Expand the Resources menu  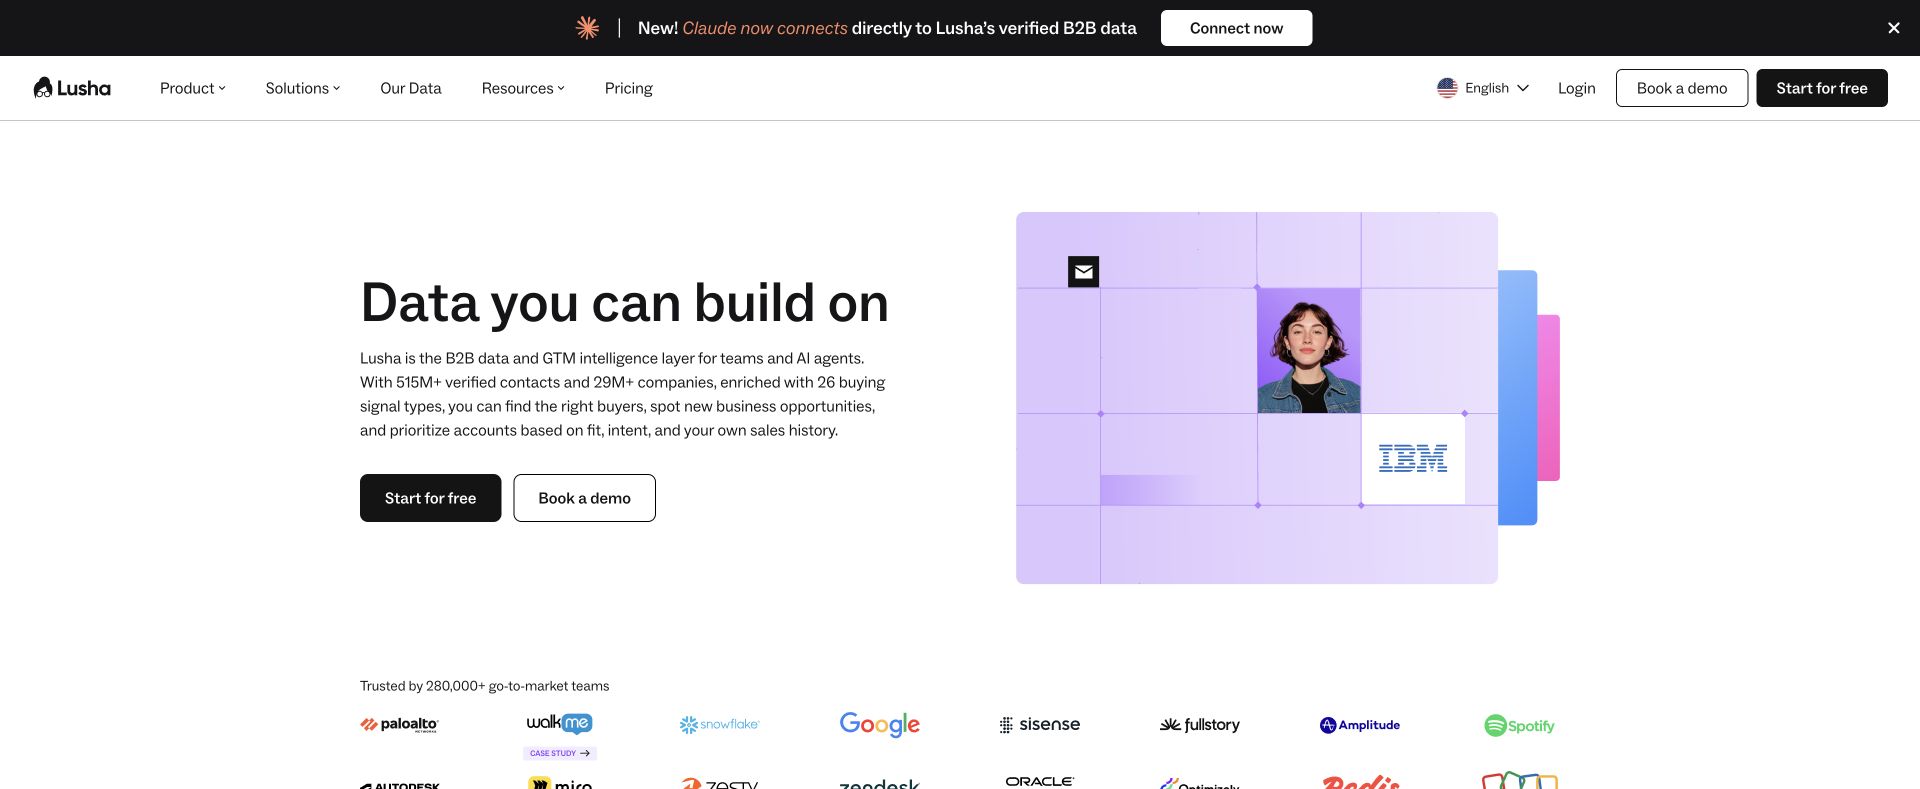523,88
